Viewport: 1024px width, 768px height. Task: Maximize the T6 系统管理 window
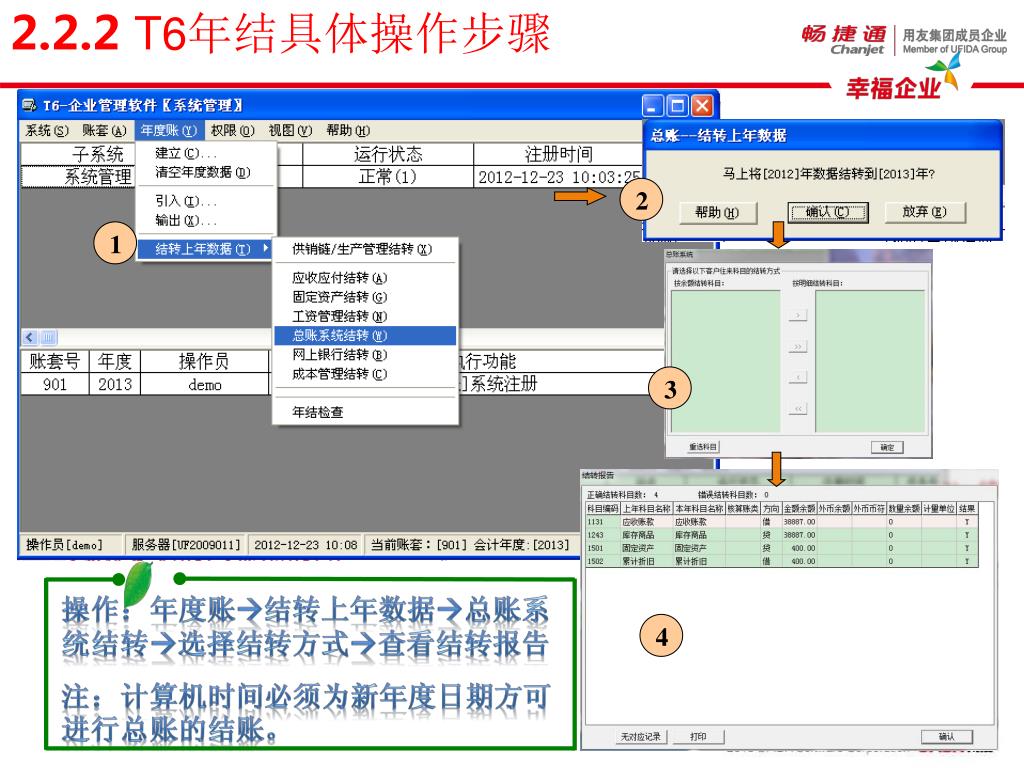tap(677, 106)
